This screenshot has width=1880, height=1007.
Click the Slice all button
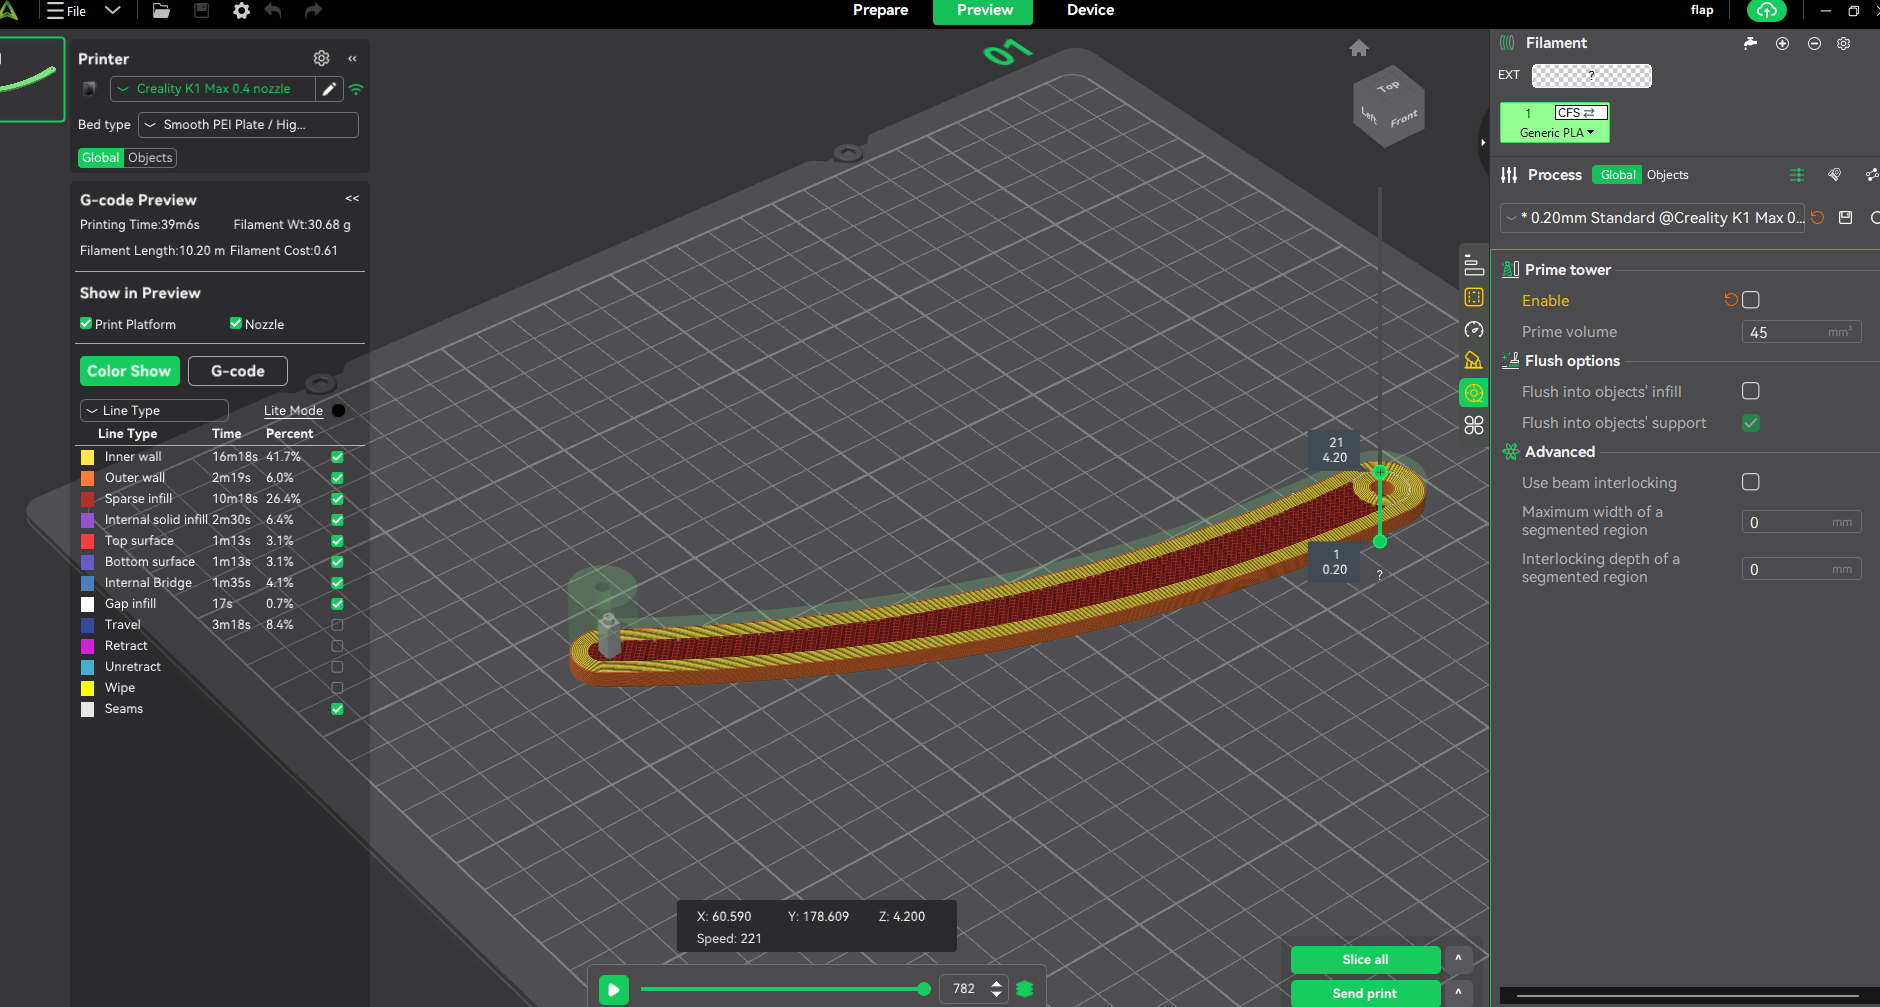(x=1365, y=959)
